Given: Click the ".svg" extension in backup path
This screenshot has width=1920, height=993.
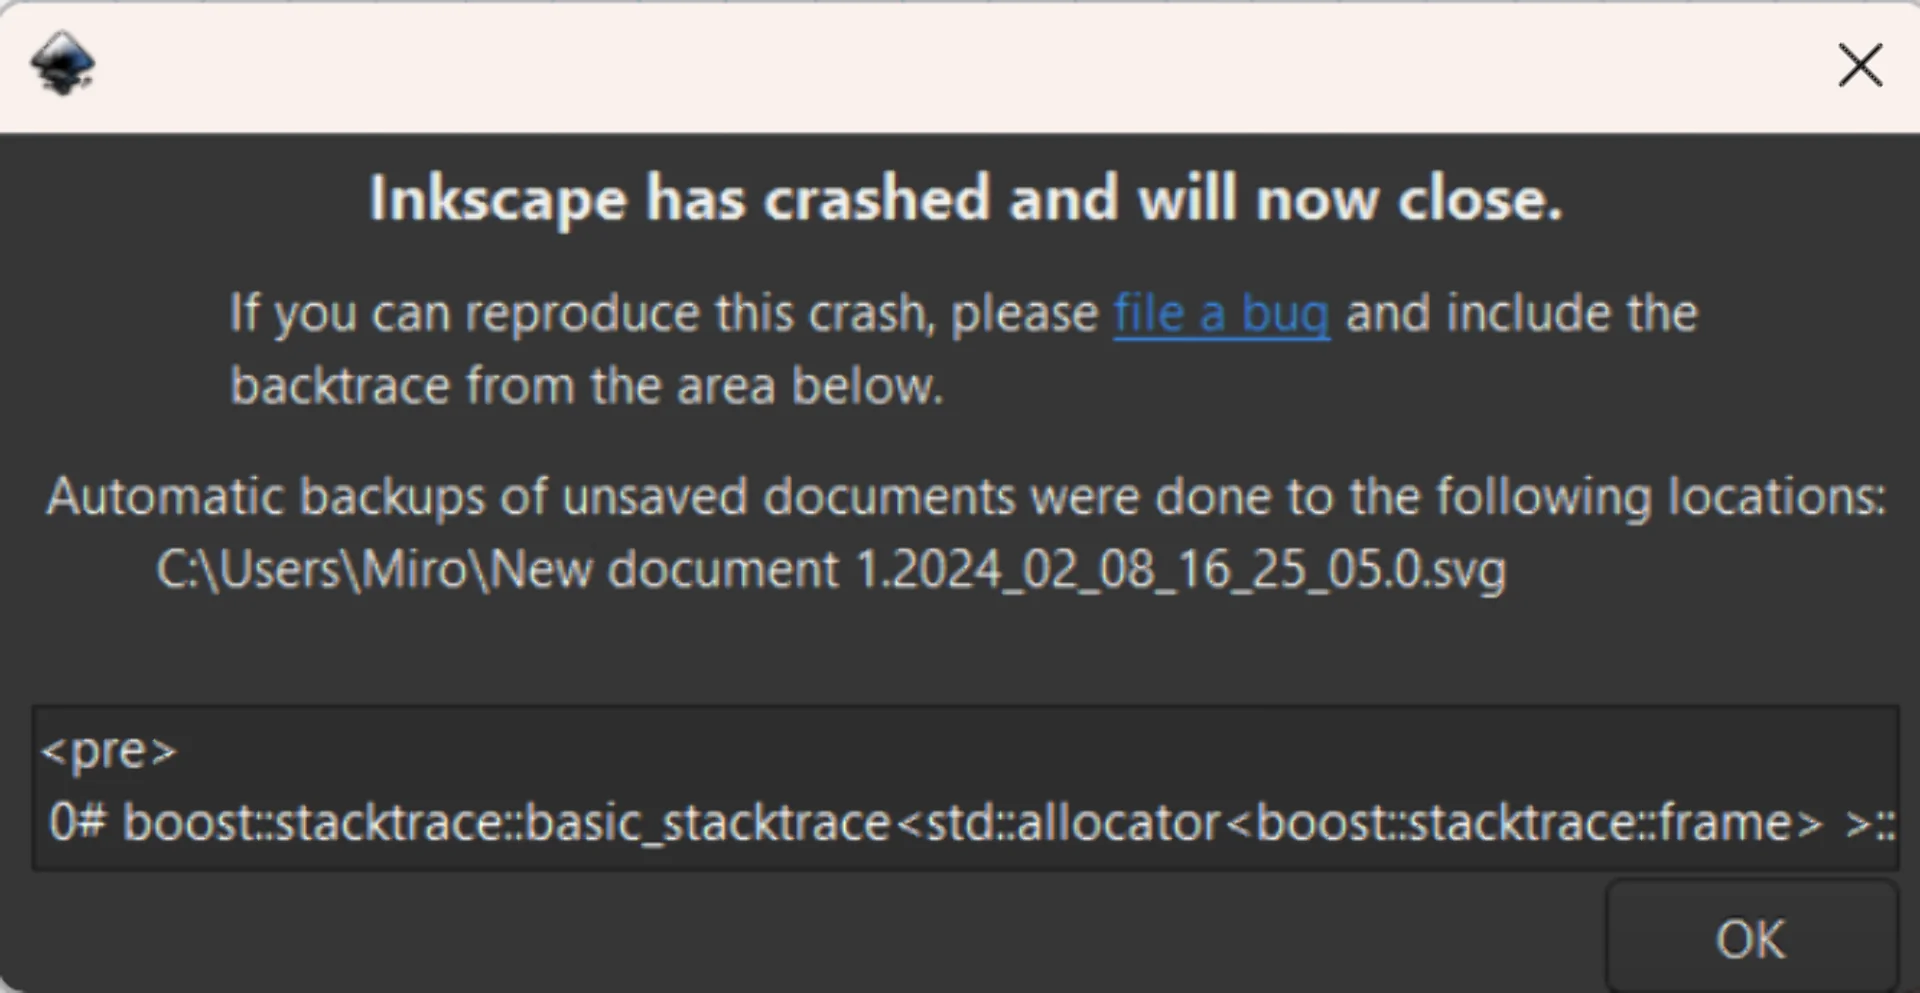Looking at the screenshot, I should [1466, 570].
